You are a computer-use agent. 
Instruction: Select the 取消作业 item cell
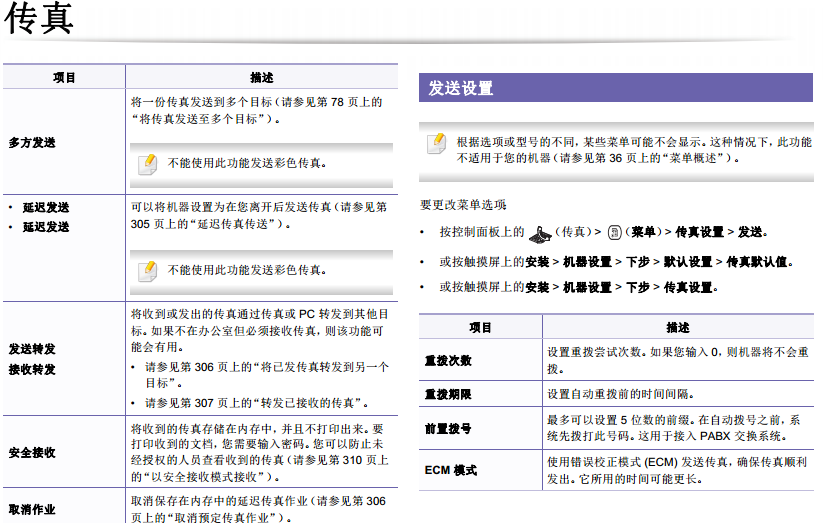point(64,507)
